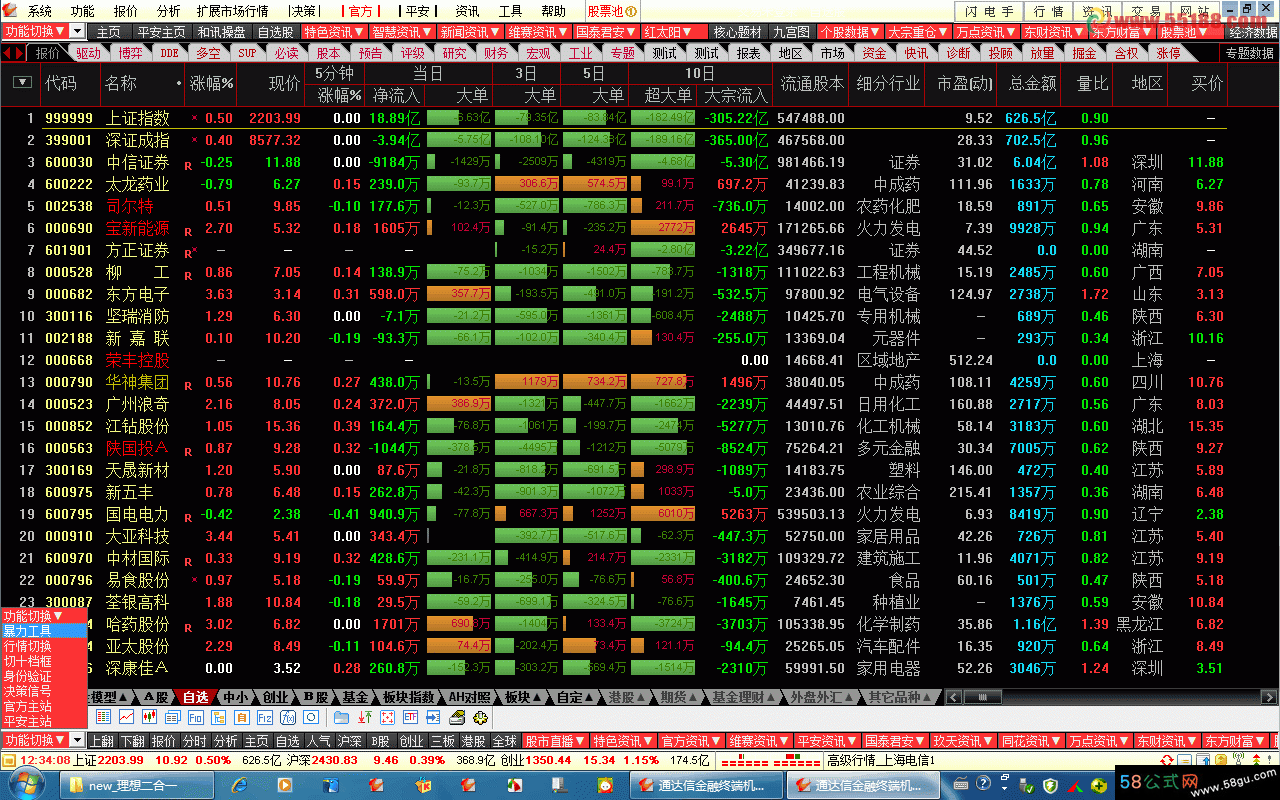This screenshot has height=800, width=1280.
Task: Select the 国电电力 stock row name
Action: pyautogui.click(x=138, y=514)
